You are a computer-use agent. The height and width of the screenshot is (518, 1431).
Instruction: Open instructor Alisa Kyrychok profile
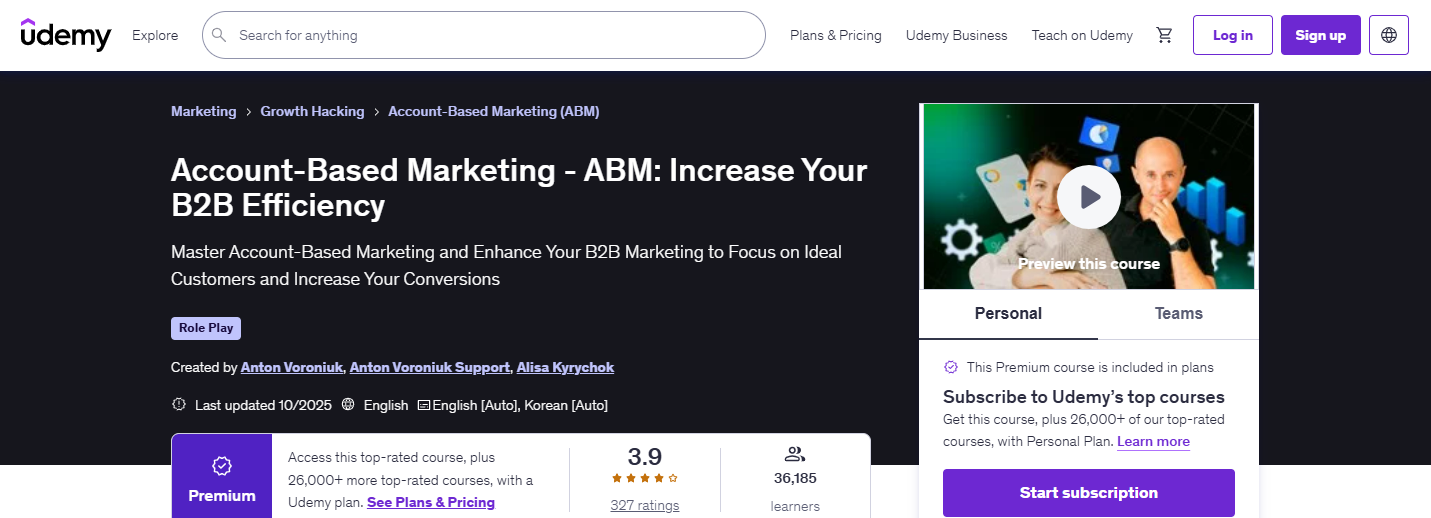click(565, 367)
